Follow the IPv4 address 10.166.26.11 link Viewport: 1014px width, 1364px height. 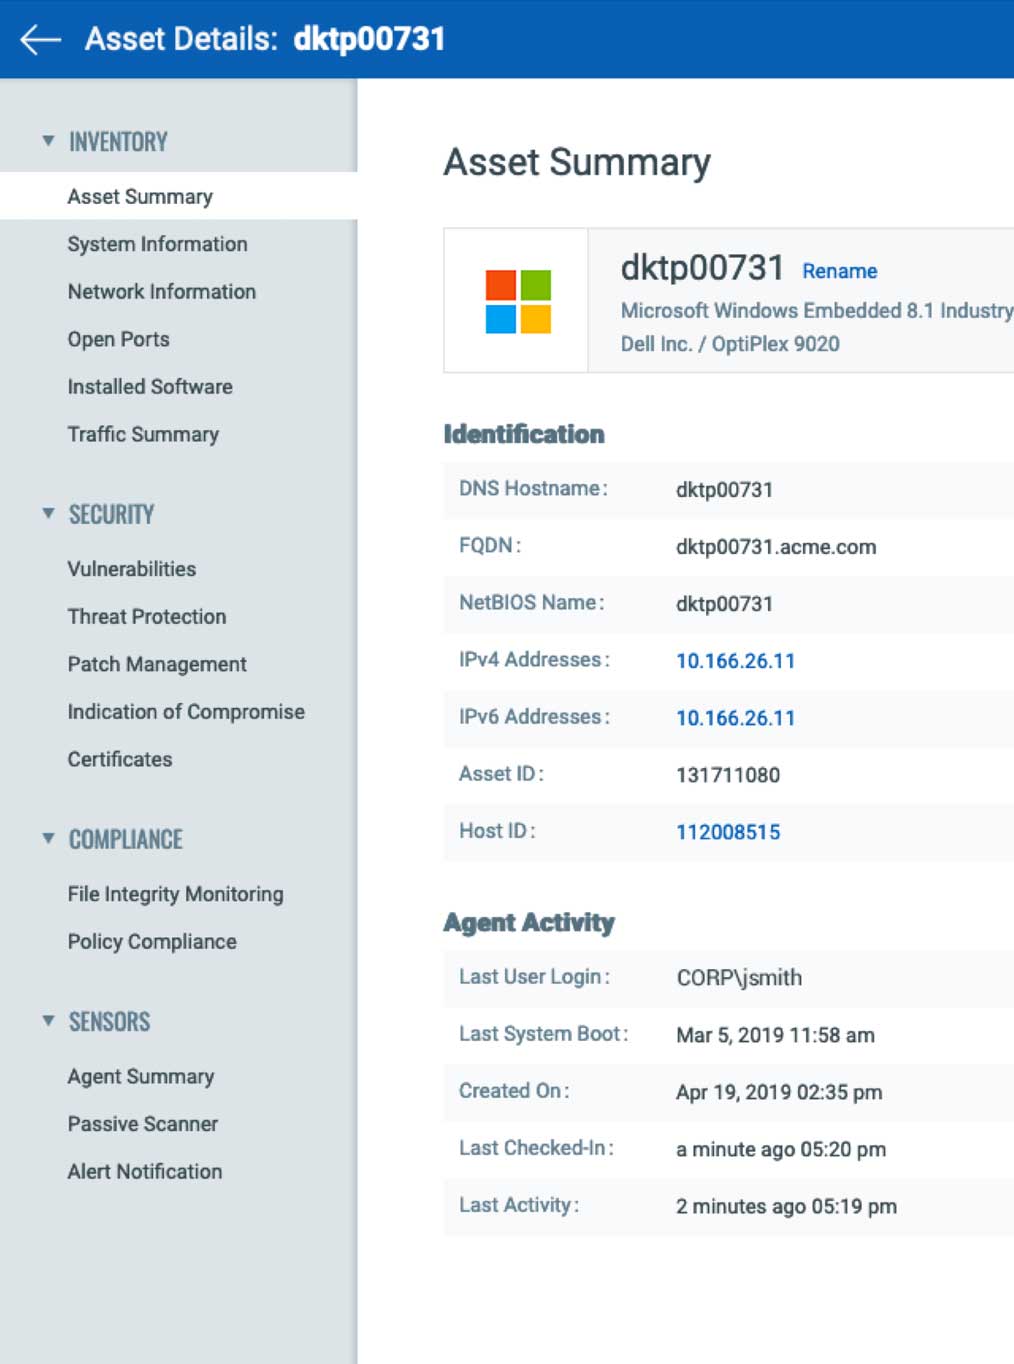pyautogui.click(x=735, y=660)
